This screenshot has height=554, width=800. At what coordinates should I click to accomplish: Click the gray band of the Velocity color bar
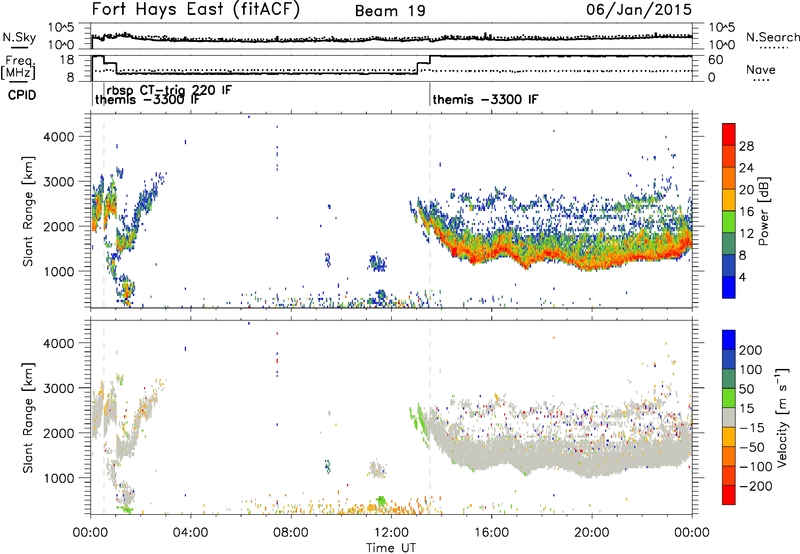tap(729, 418)
